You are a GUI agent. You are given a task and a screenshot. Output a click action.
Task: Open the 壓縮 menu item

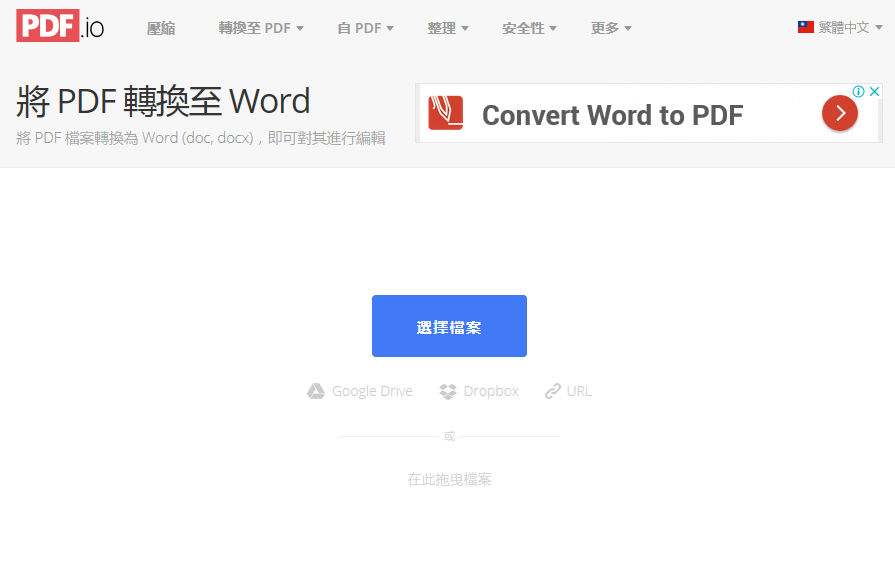161,28
